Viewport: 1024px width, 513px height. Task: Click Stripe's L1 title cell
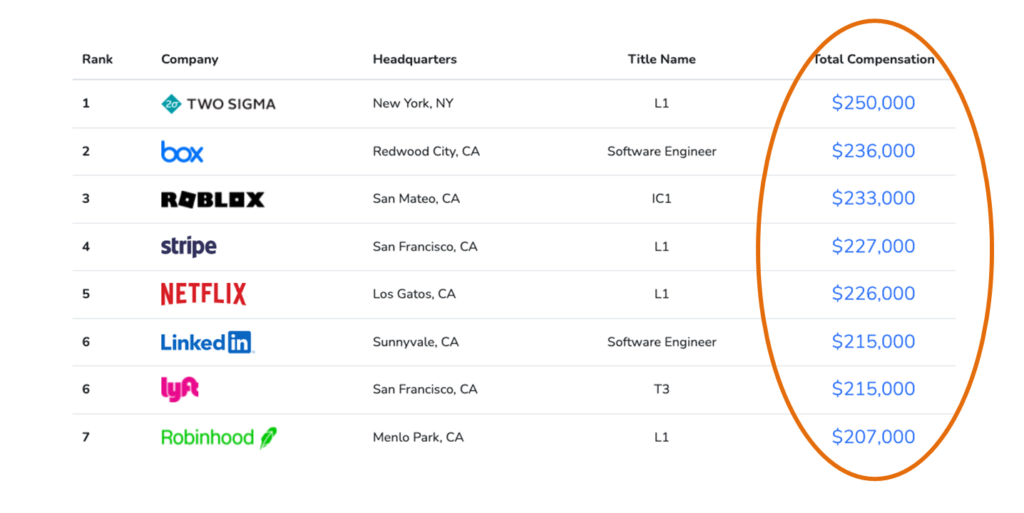[x=662, y=247]
